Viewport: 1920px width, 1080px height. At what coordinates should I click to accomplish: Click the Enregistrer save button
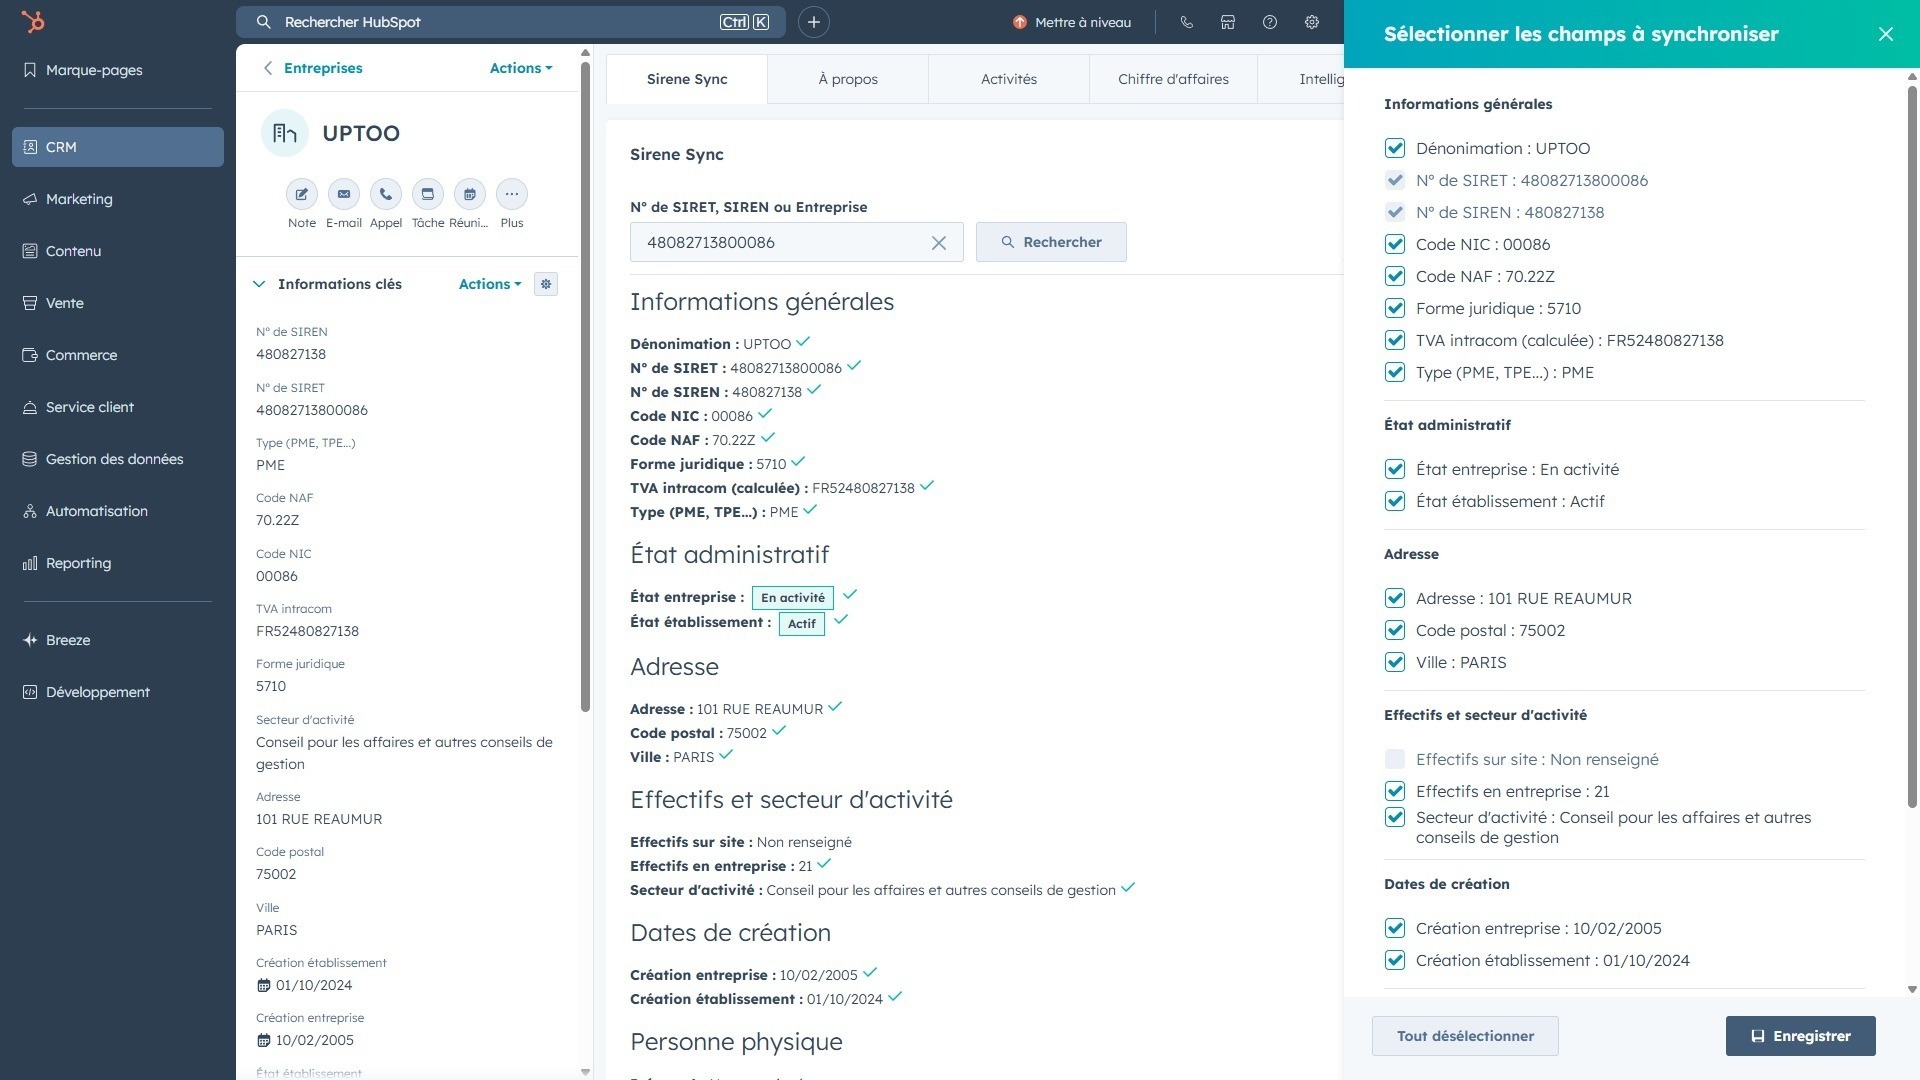click(x=1799, y=1036)
